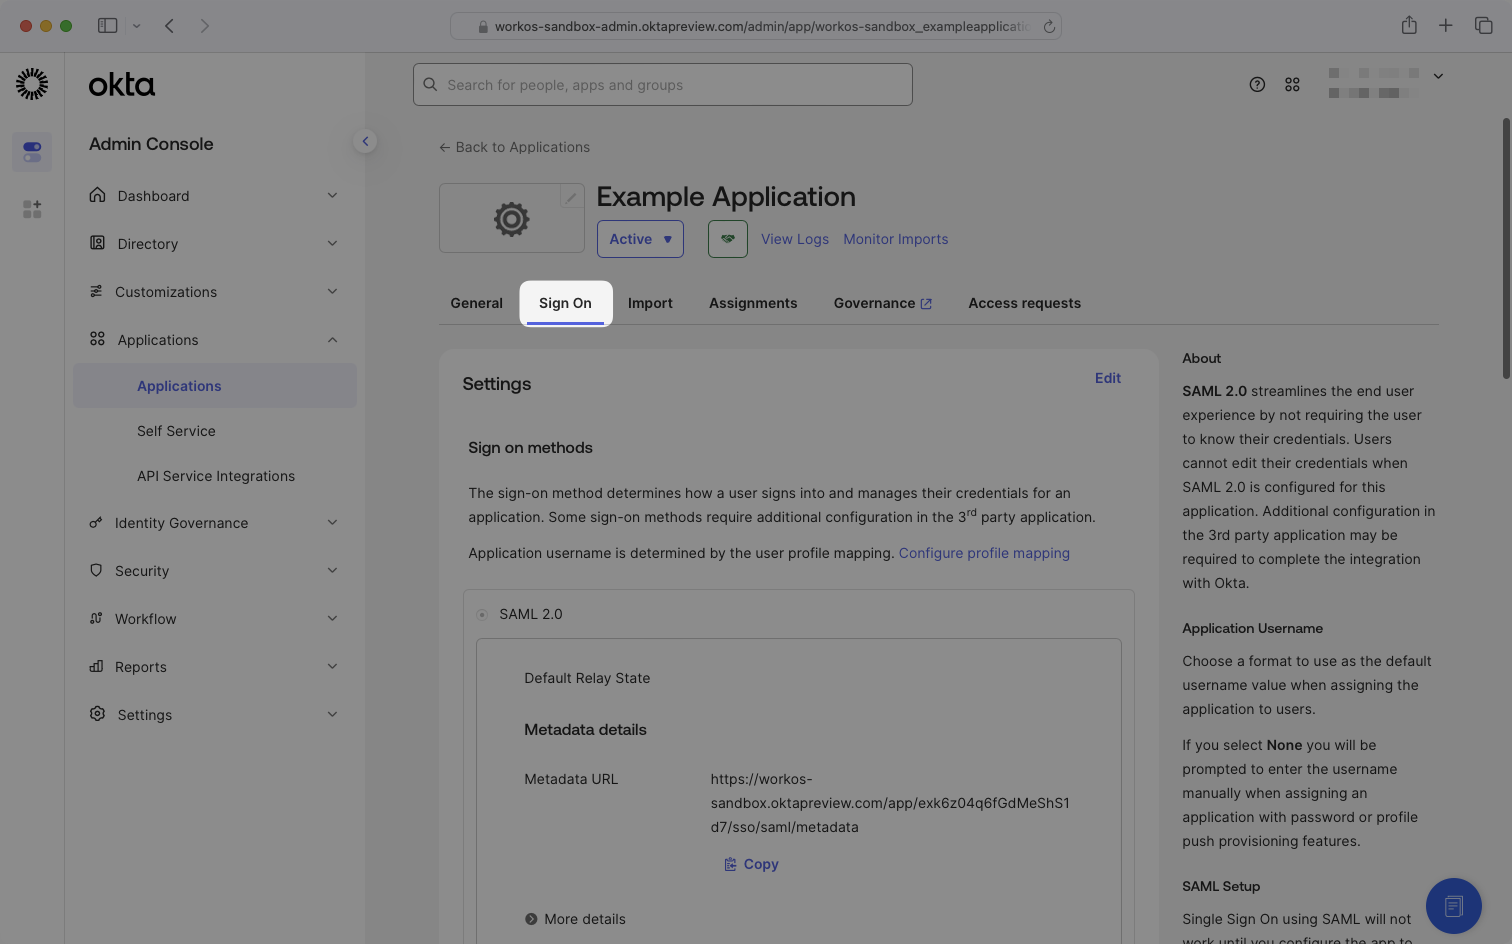Click Back to Applications link
Screen dimensions: 1512x944
[514, 147]
